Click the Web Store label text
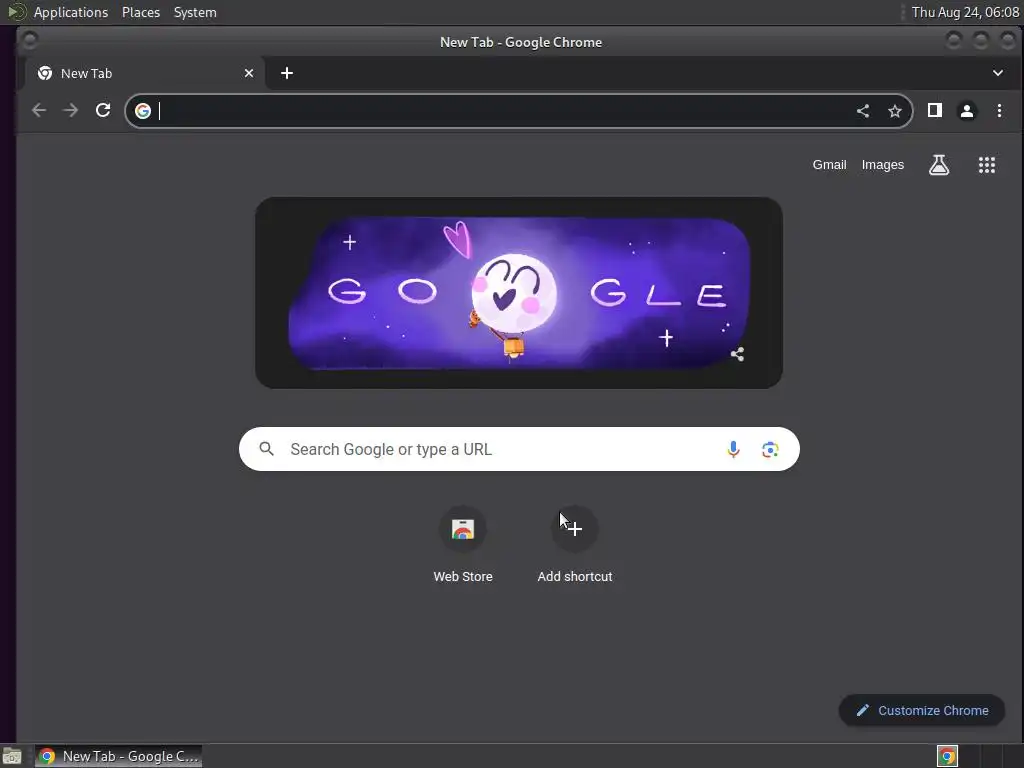Screen dimensions: 1024x768 point(463,577)
